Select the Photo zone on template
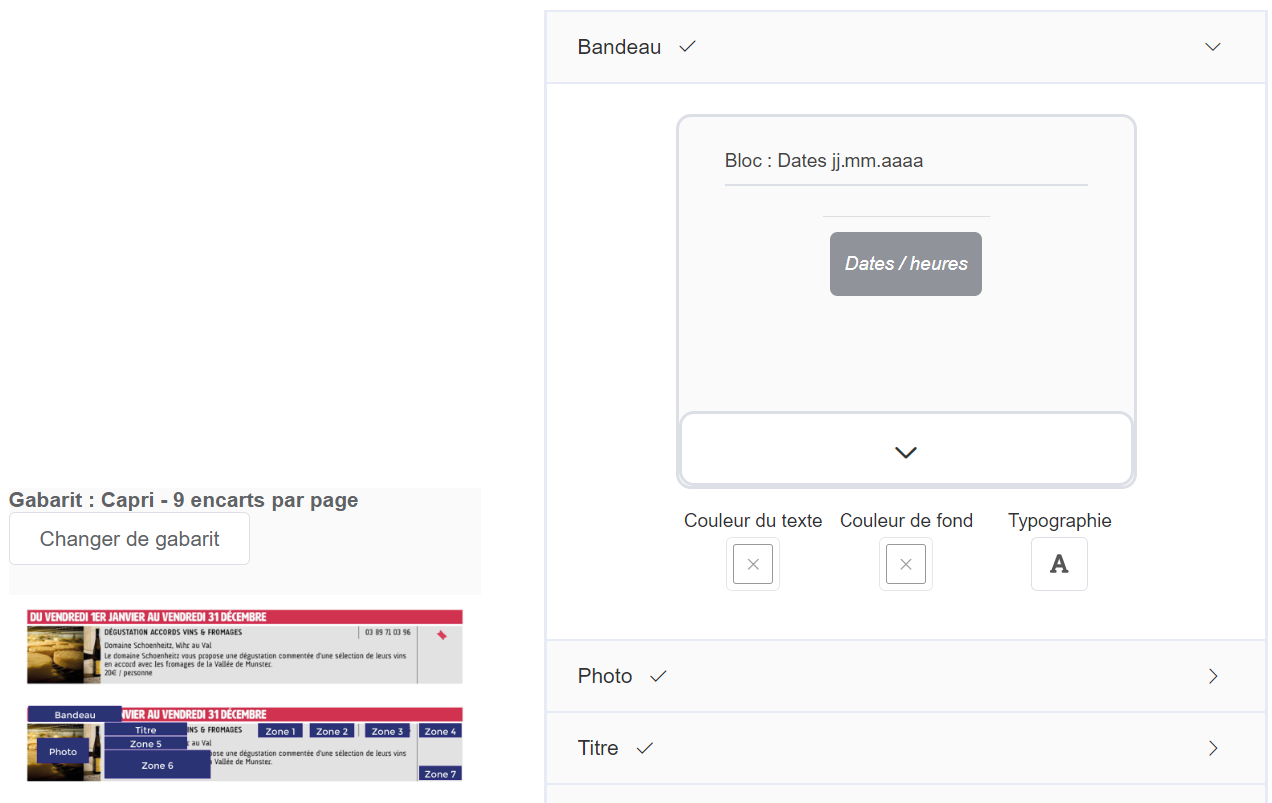The height and width of the screenshot is (803, 1272). coord(63,751)
